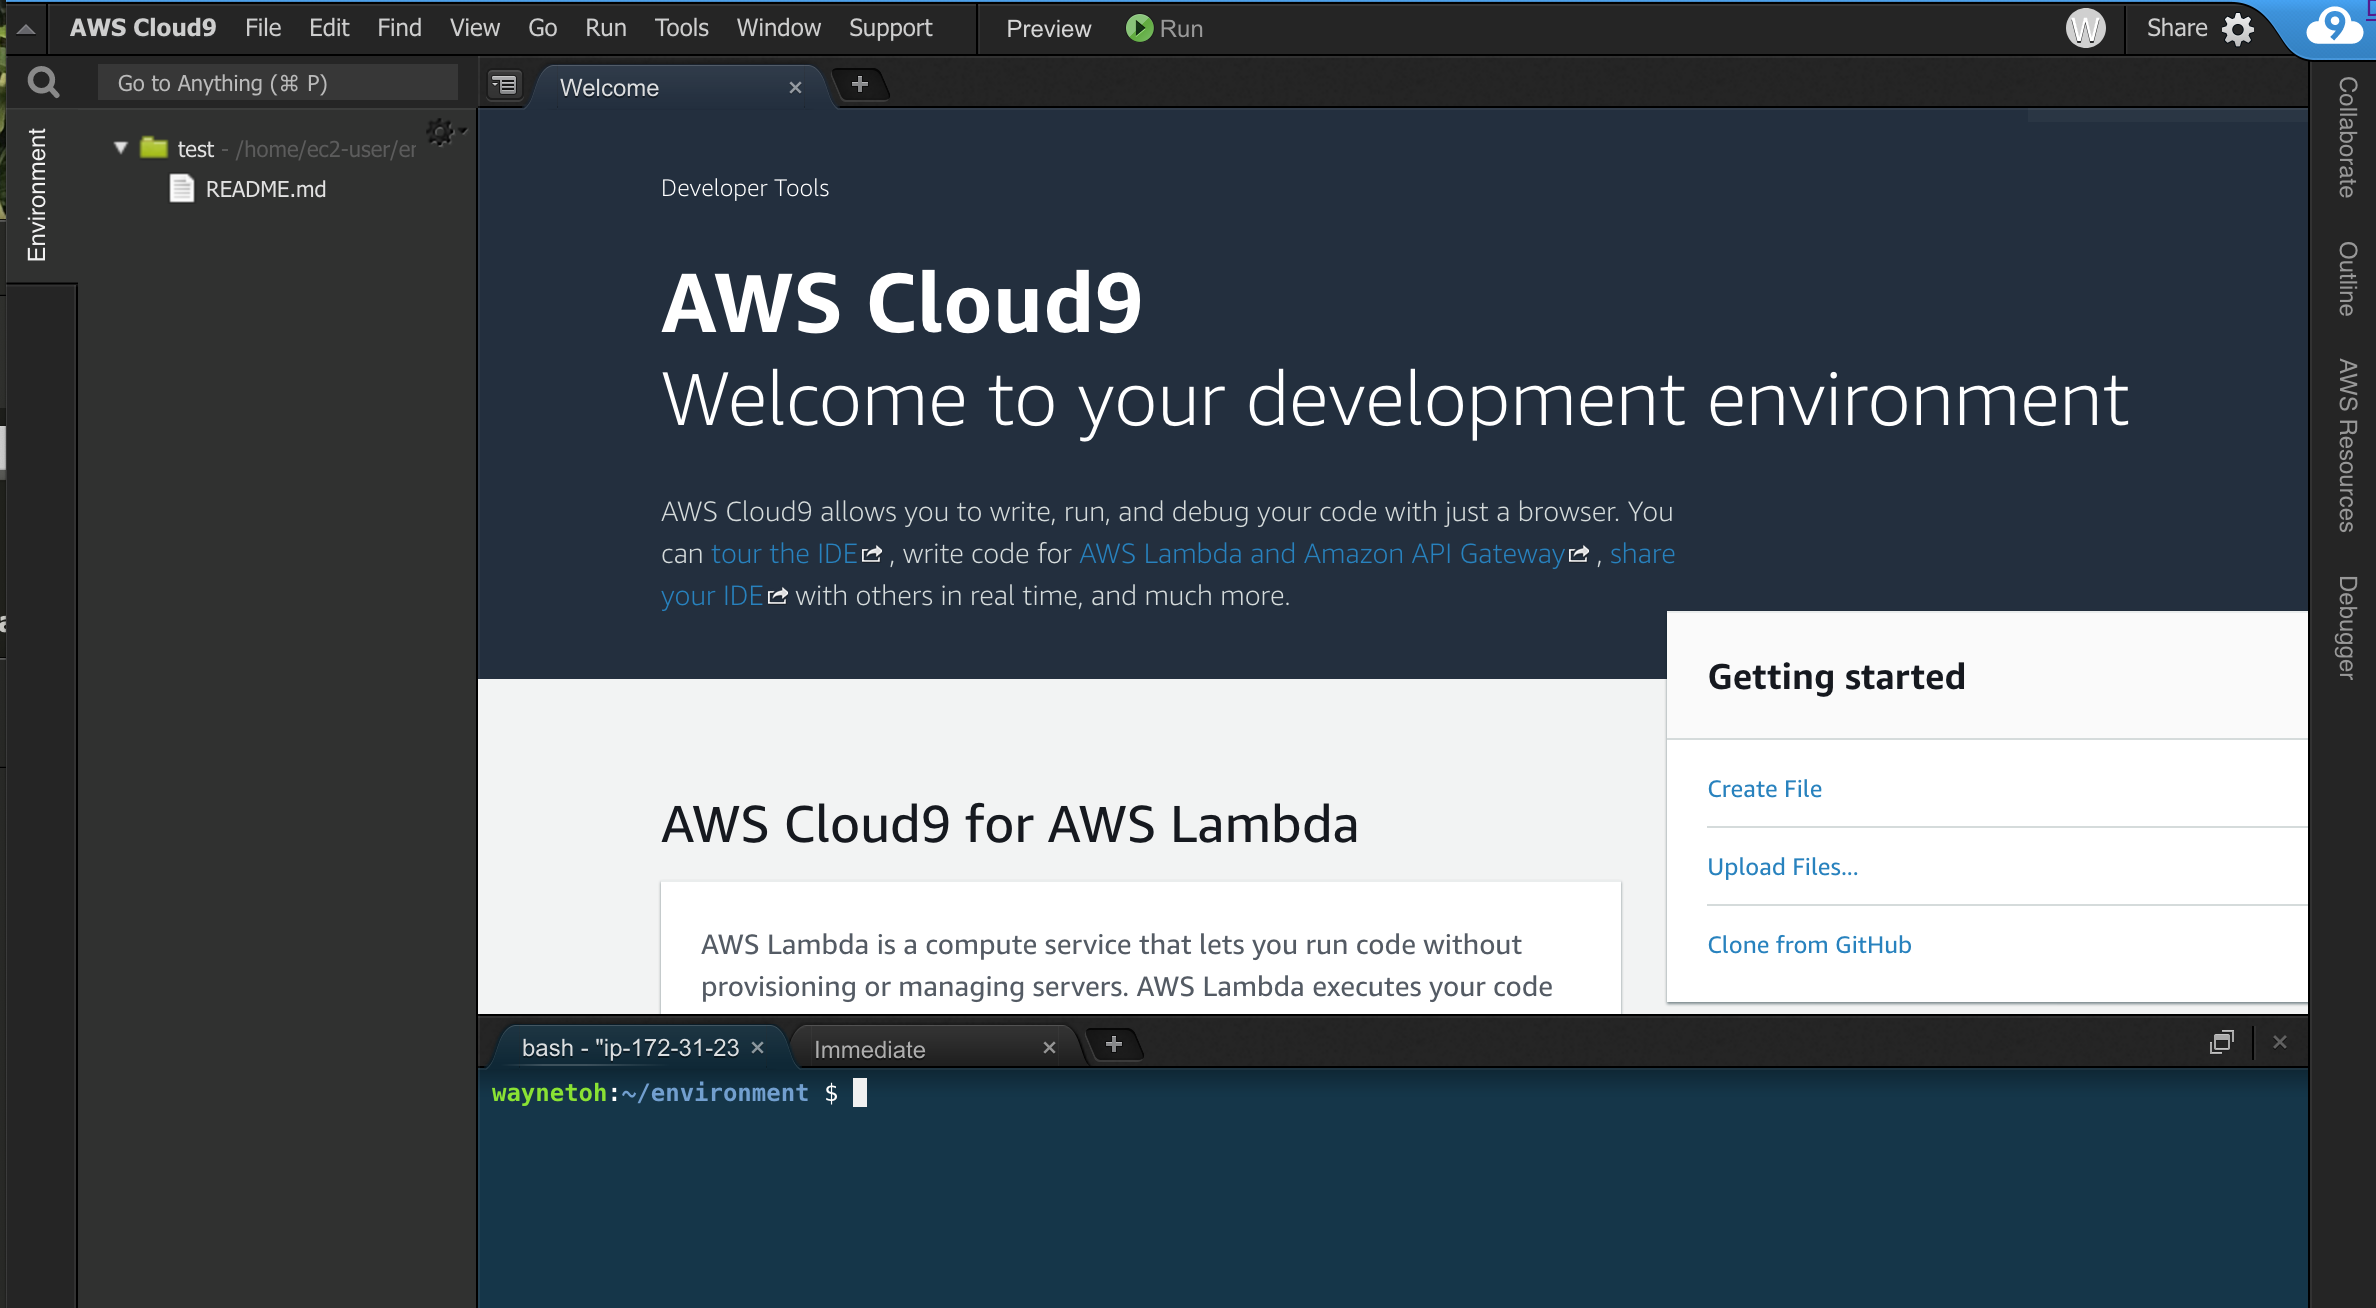Image resolution: width=2376 pixels, height=1308 pixels.
Task: Click the tour the IDE link
Action: click(x=784, y=554)
